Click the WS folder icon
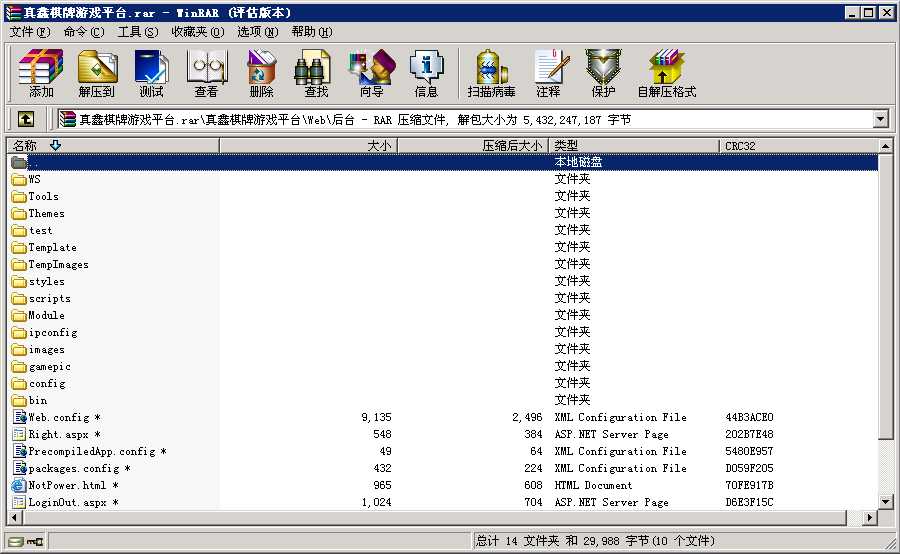900x554 pixels. [x=20, y=179]
